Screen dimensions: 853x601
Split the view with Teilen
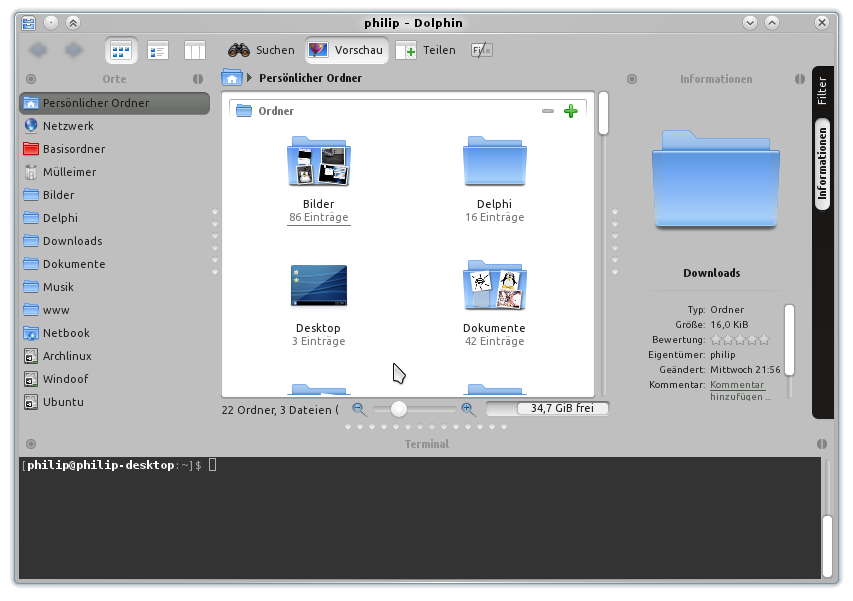426,50
